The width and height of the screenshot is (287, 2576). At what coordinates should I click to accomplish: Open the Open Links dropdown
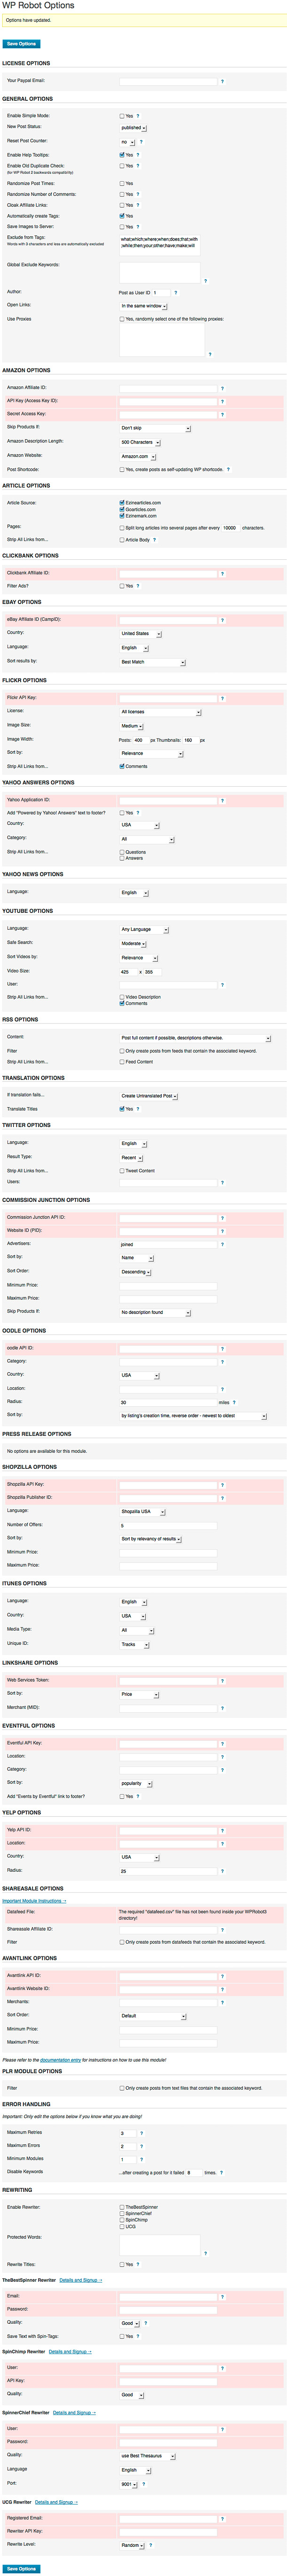[x=143, y=306]
